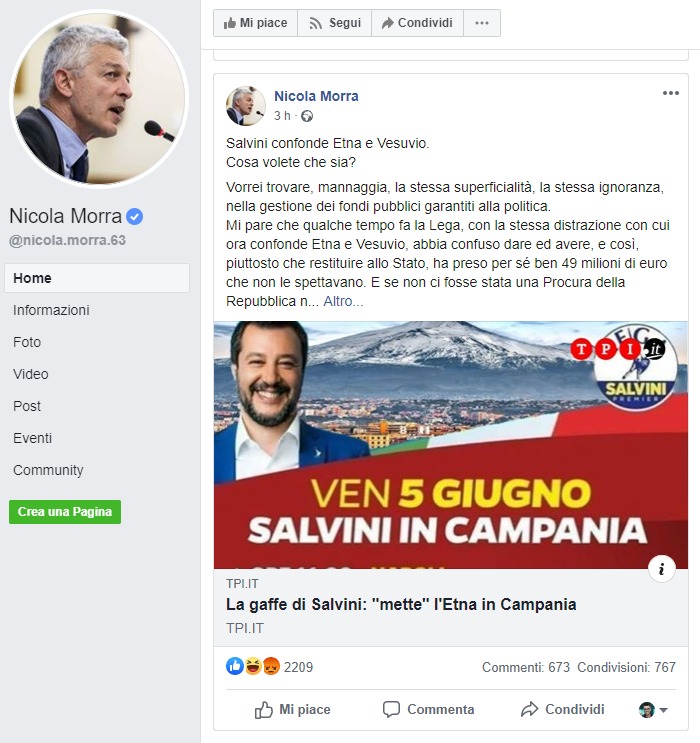Click the blue like reaction icon
The image size is (700, 743).
coord(235,666)
